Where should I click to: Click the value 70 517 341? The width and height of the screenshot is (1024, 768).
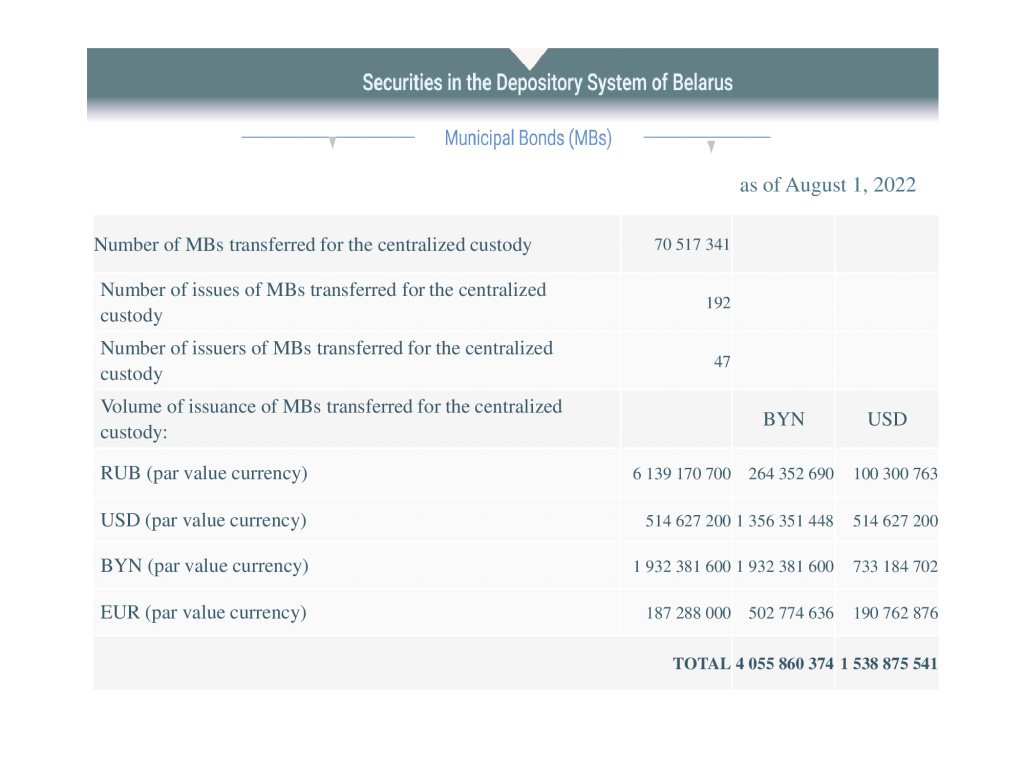[x=692, y=245]
